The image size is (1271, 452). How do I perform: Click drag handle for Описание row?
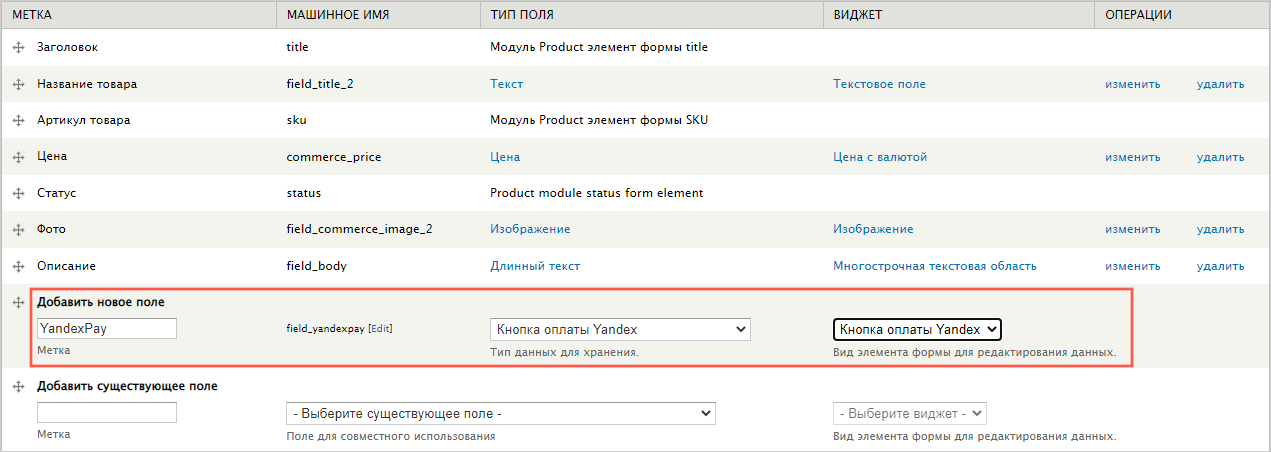18,266
